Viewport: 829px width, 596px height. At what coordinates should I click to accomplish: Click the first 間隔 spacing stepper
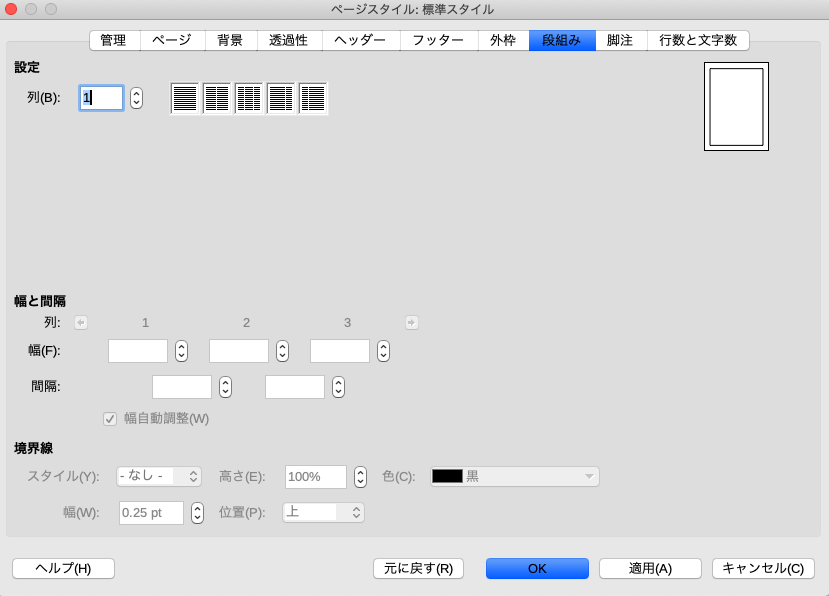[225, 387]
